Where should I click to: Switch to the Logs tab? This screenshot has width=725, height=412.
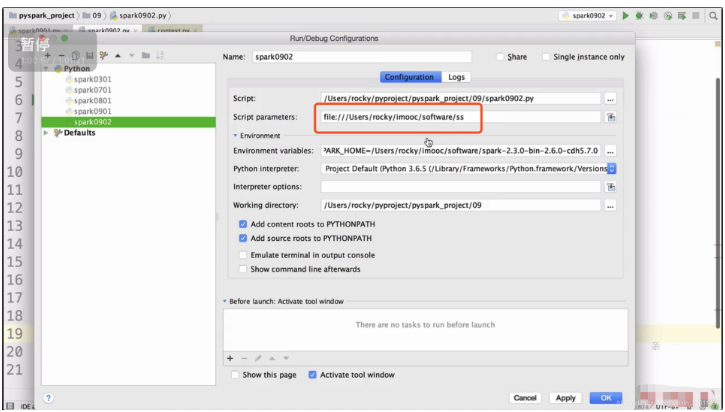[456, 77]
